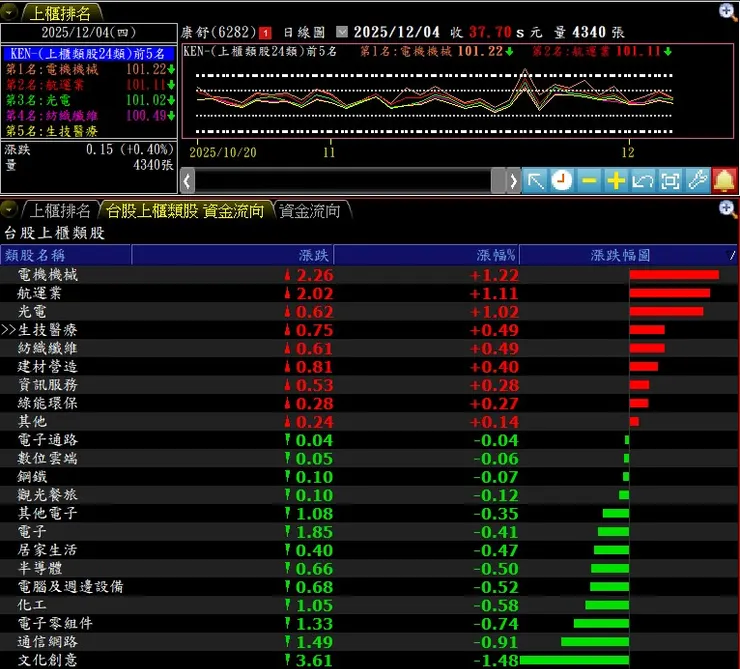This screenshot has height=669, width=740.
Task: Open round dropdown button beside top 上櫃排名 tab
Action: click(8, 12)
